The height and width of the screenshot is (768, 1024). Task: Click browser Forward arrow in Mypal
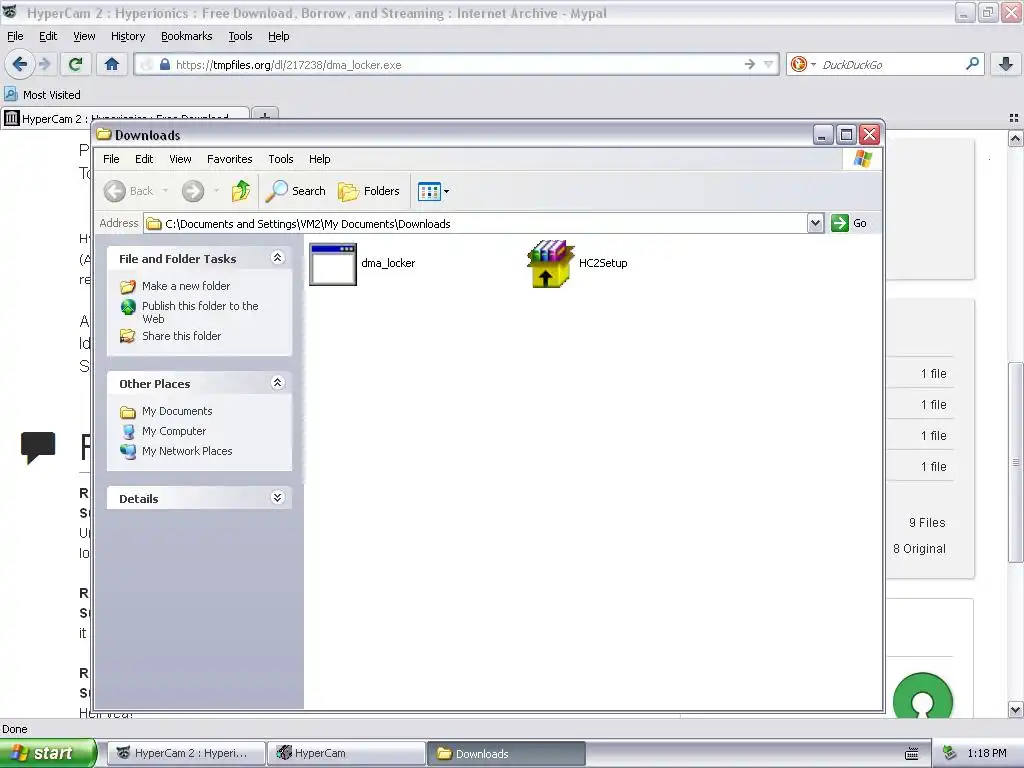coord(44,64)
